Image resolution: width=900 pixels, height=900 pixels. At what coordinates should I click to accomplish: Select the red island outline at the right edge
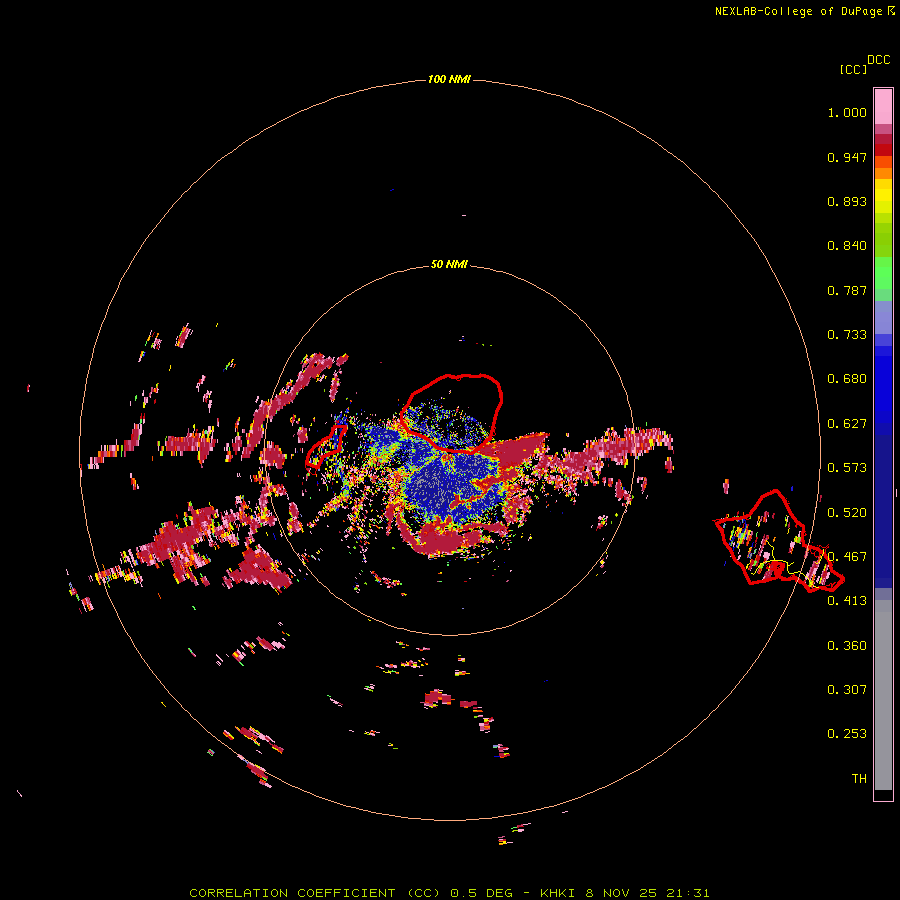778,541
